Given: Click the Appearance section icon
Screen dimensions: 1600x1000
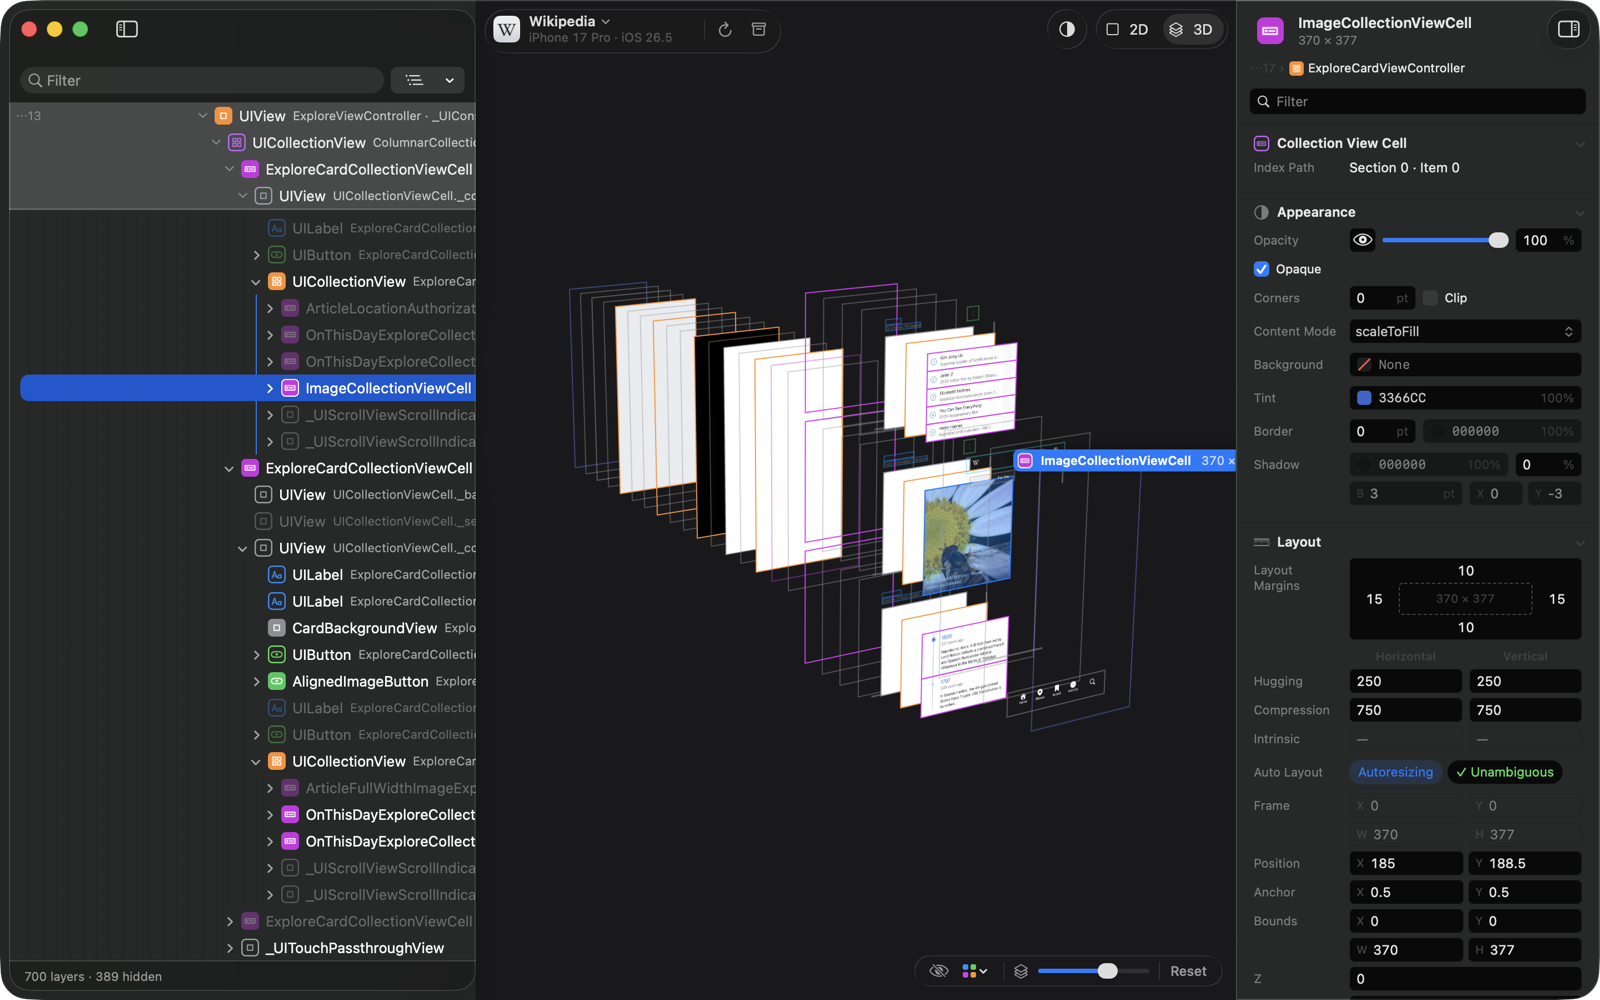Looking at the screenshot, I should click(x=1262, y=212).
